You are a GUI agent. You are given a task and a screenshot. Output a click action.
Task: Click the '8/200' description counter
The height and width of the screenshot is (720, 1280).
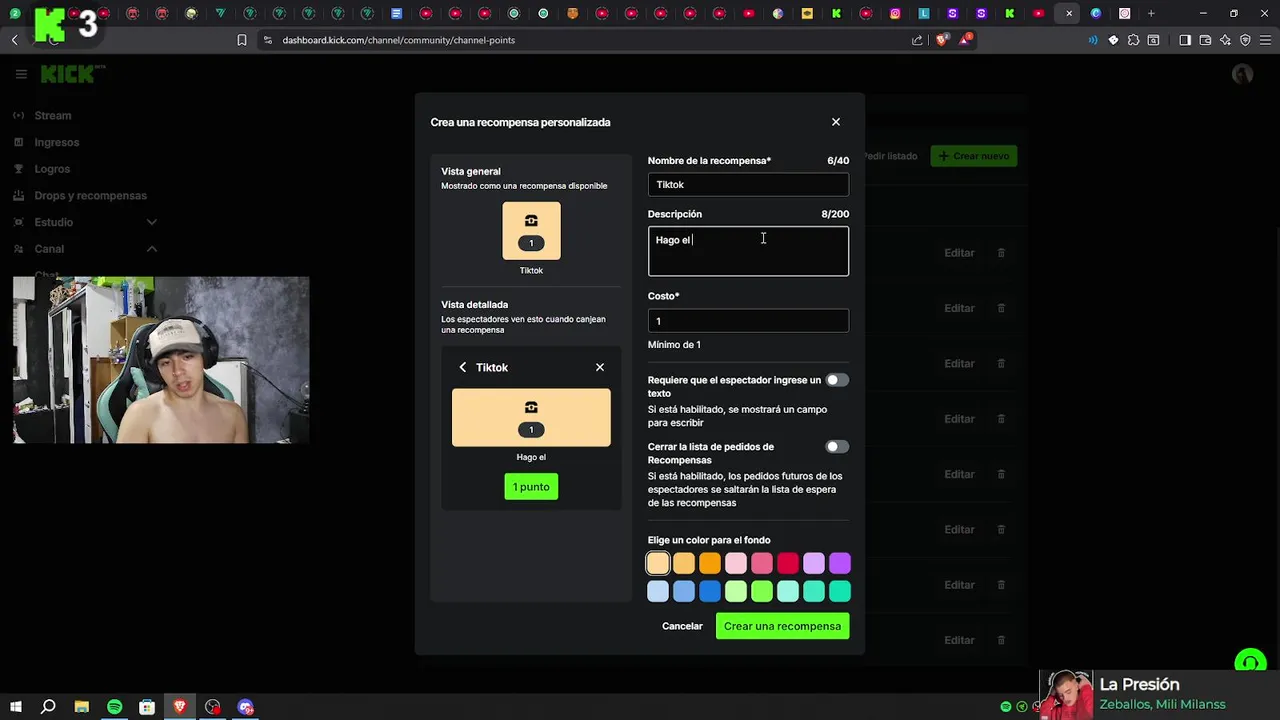tap(835, 214)
